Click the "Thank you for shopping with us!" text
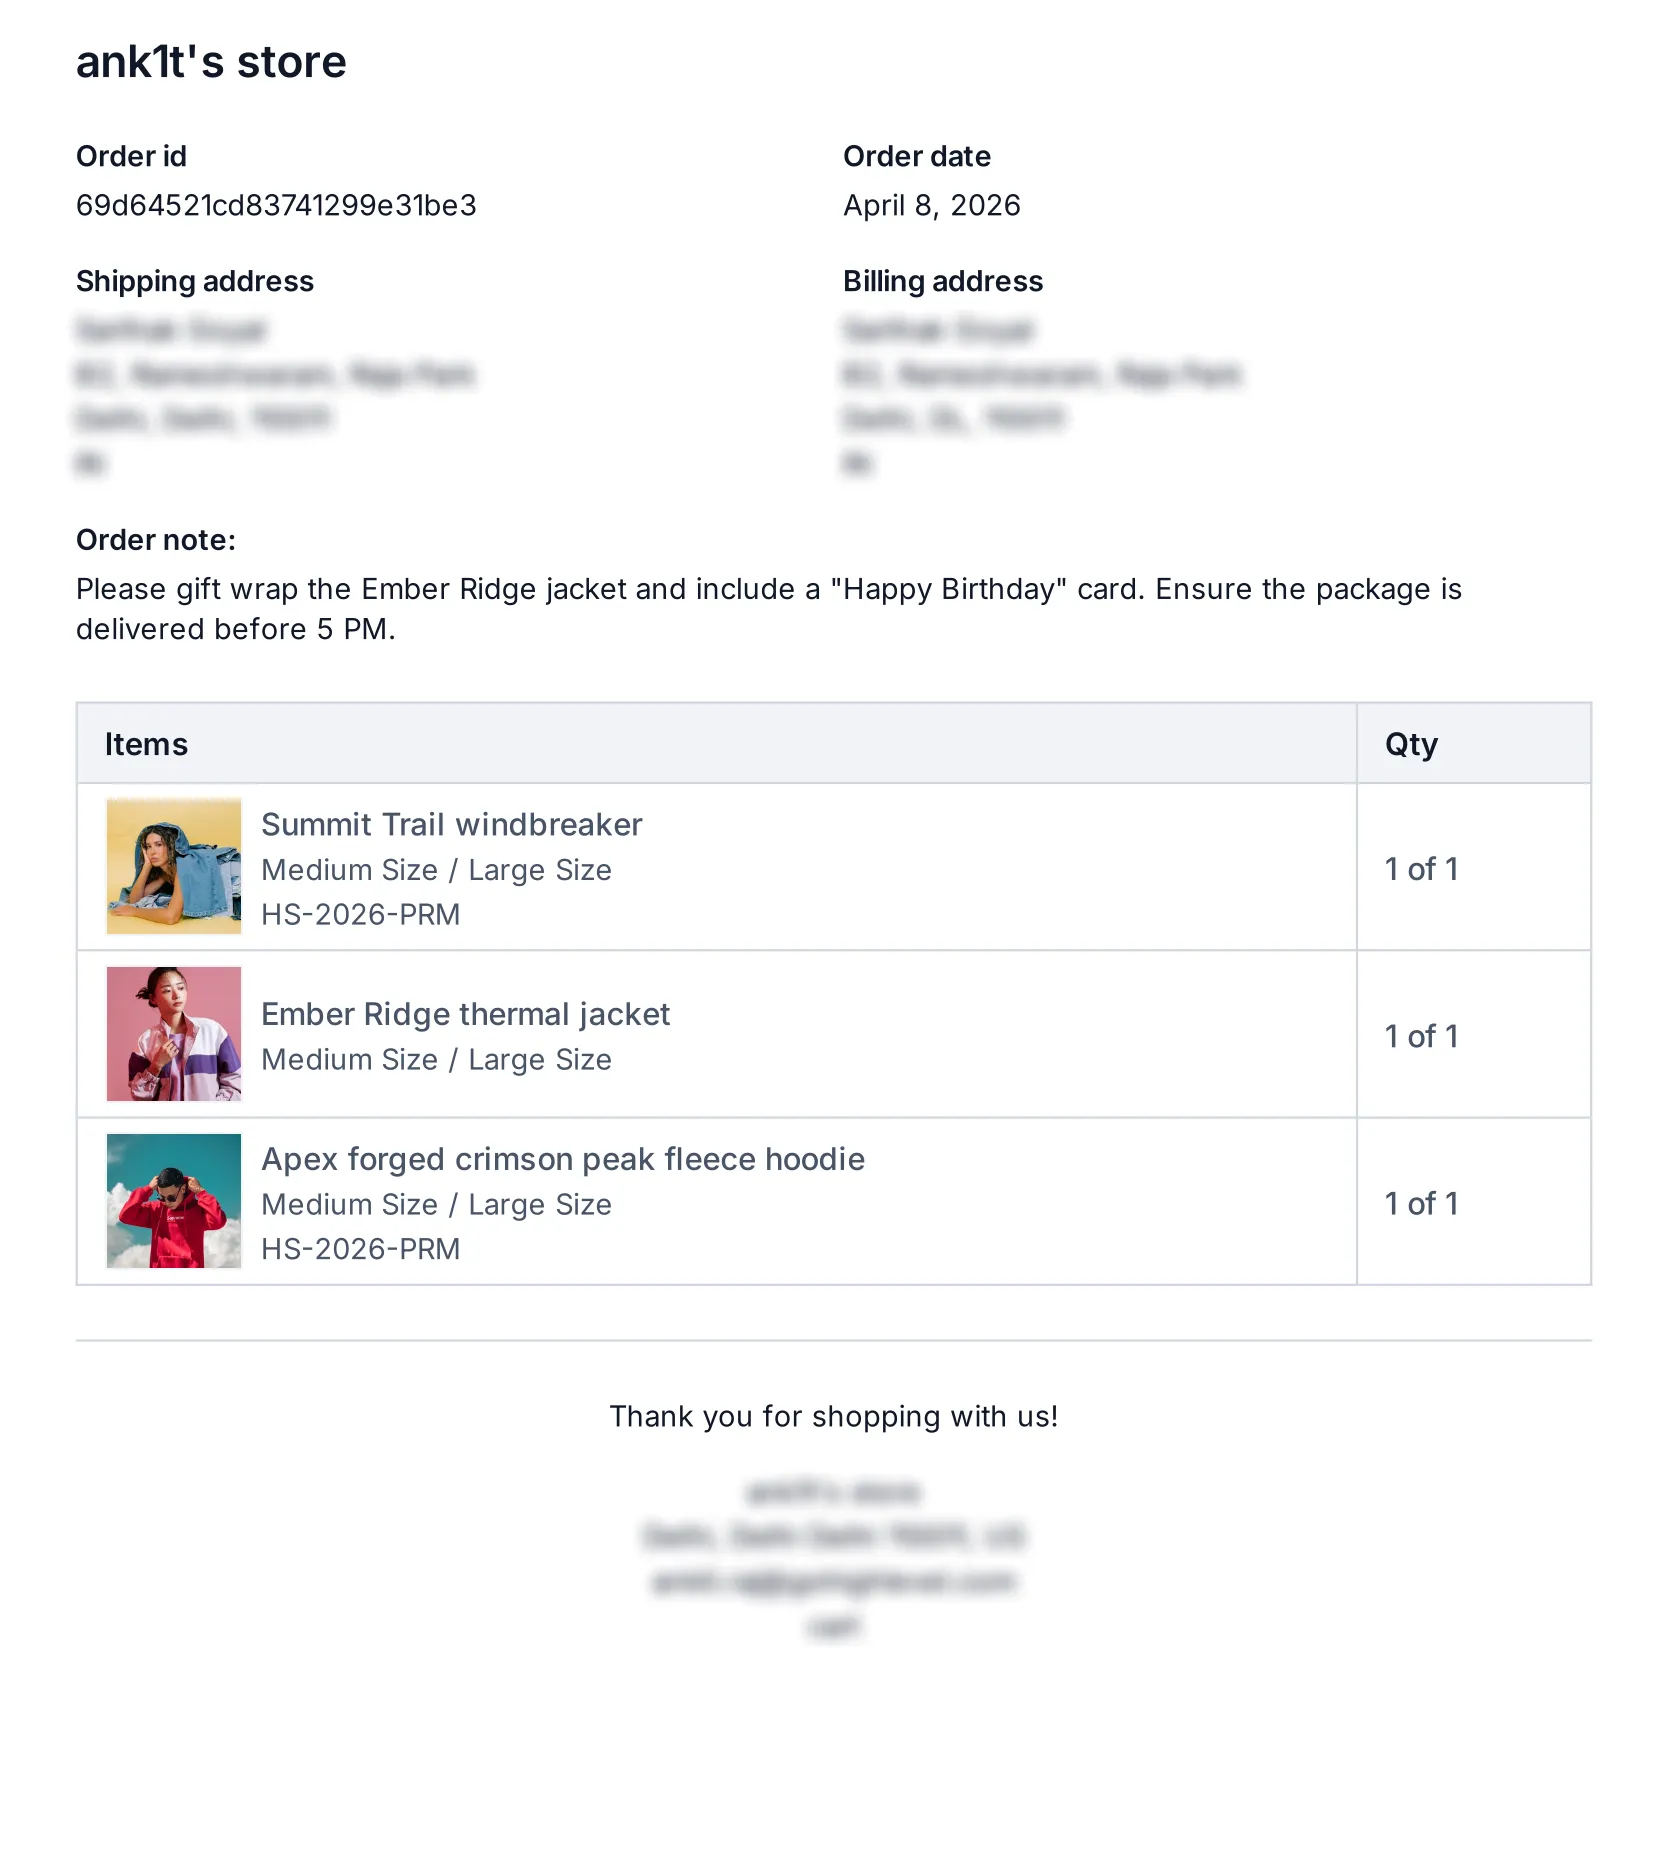1662x1850 pixels. coord(833,1416)
